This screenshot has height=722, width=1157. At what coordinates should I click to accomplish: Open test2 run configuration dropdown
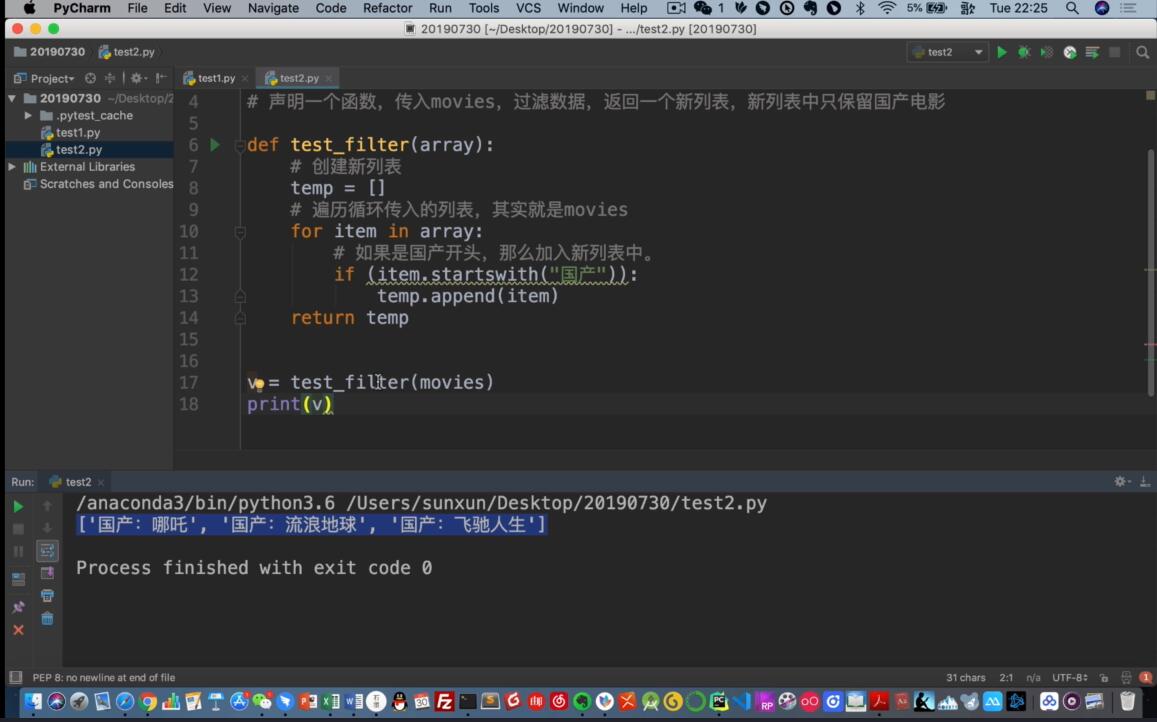click(947, 52)
